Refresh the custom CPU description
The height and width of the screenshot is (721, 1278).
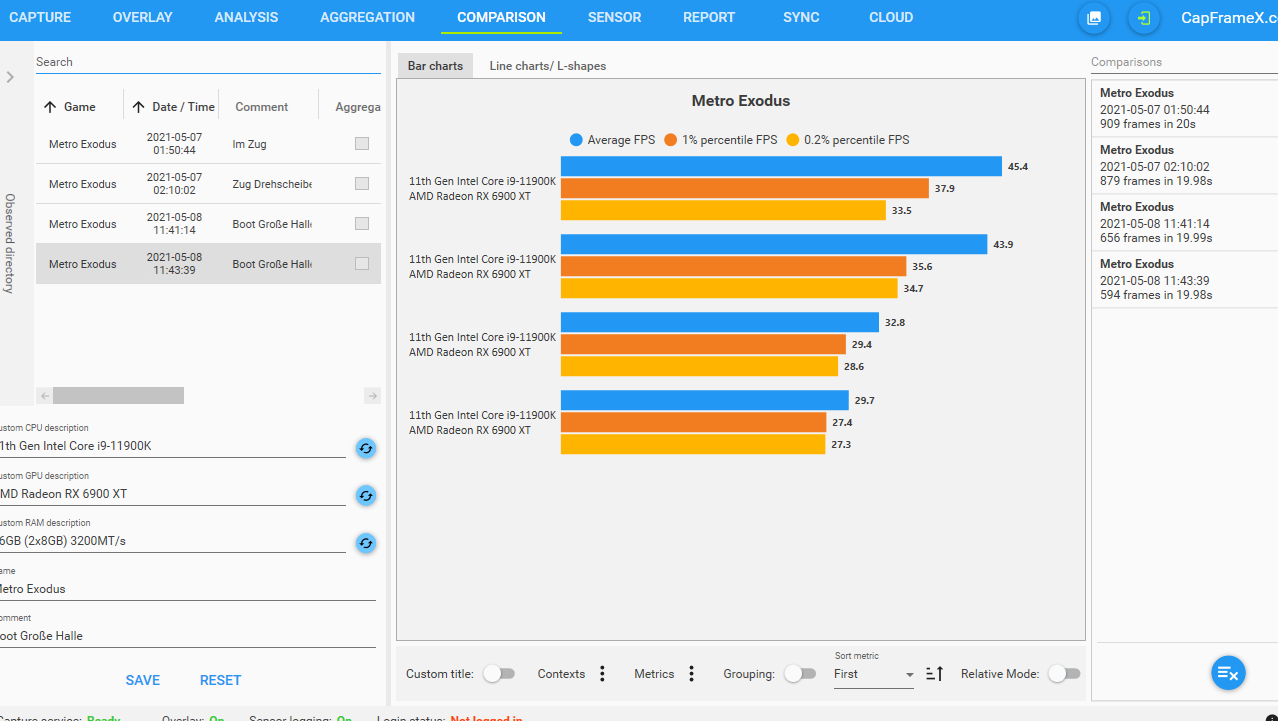[x=366, y=448]
